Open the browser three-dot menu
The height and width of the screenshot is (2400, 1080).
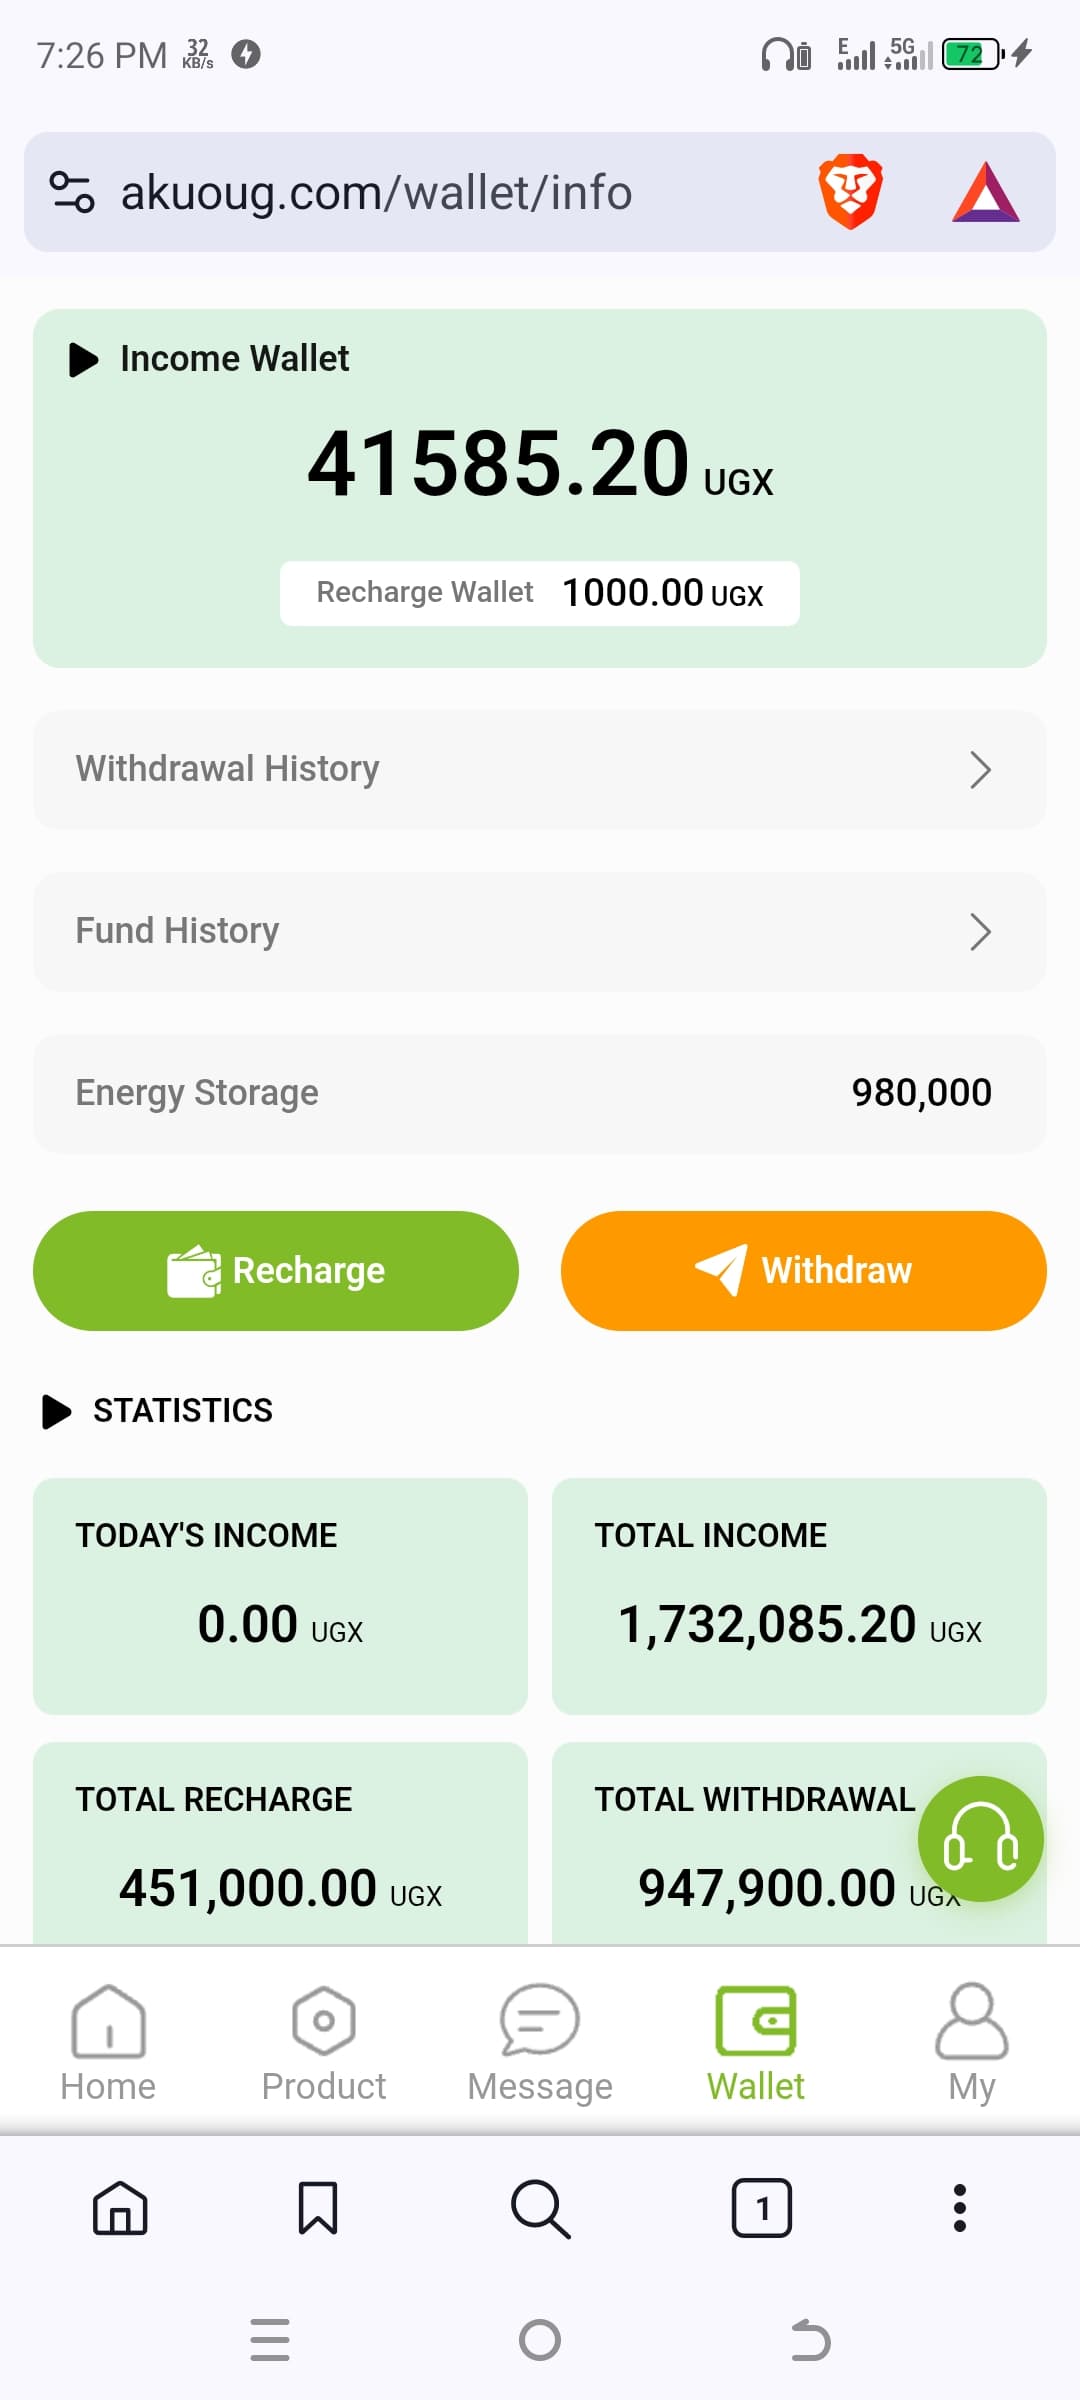[x=960, y=2208]
